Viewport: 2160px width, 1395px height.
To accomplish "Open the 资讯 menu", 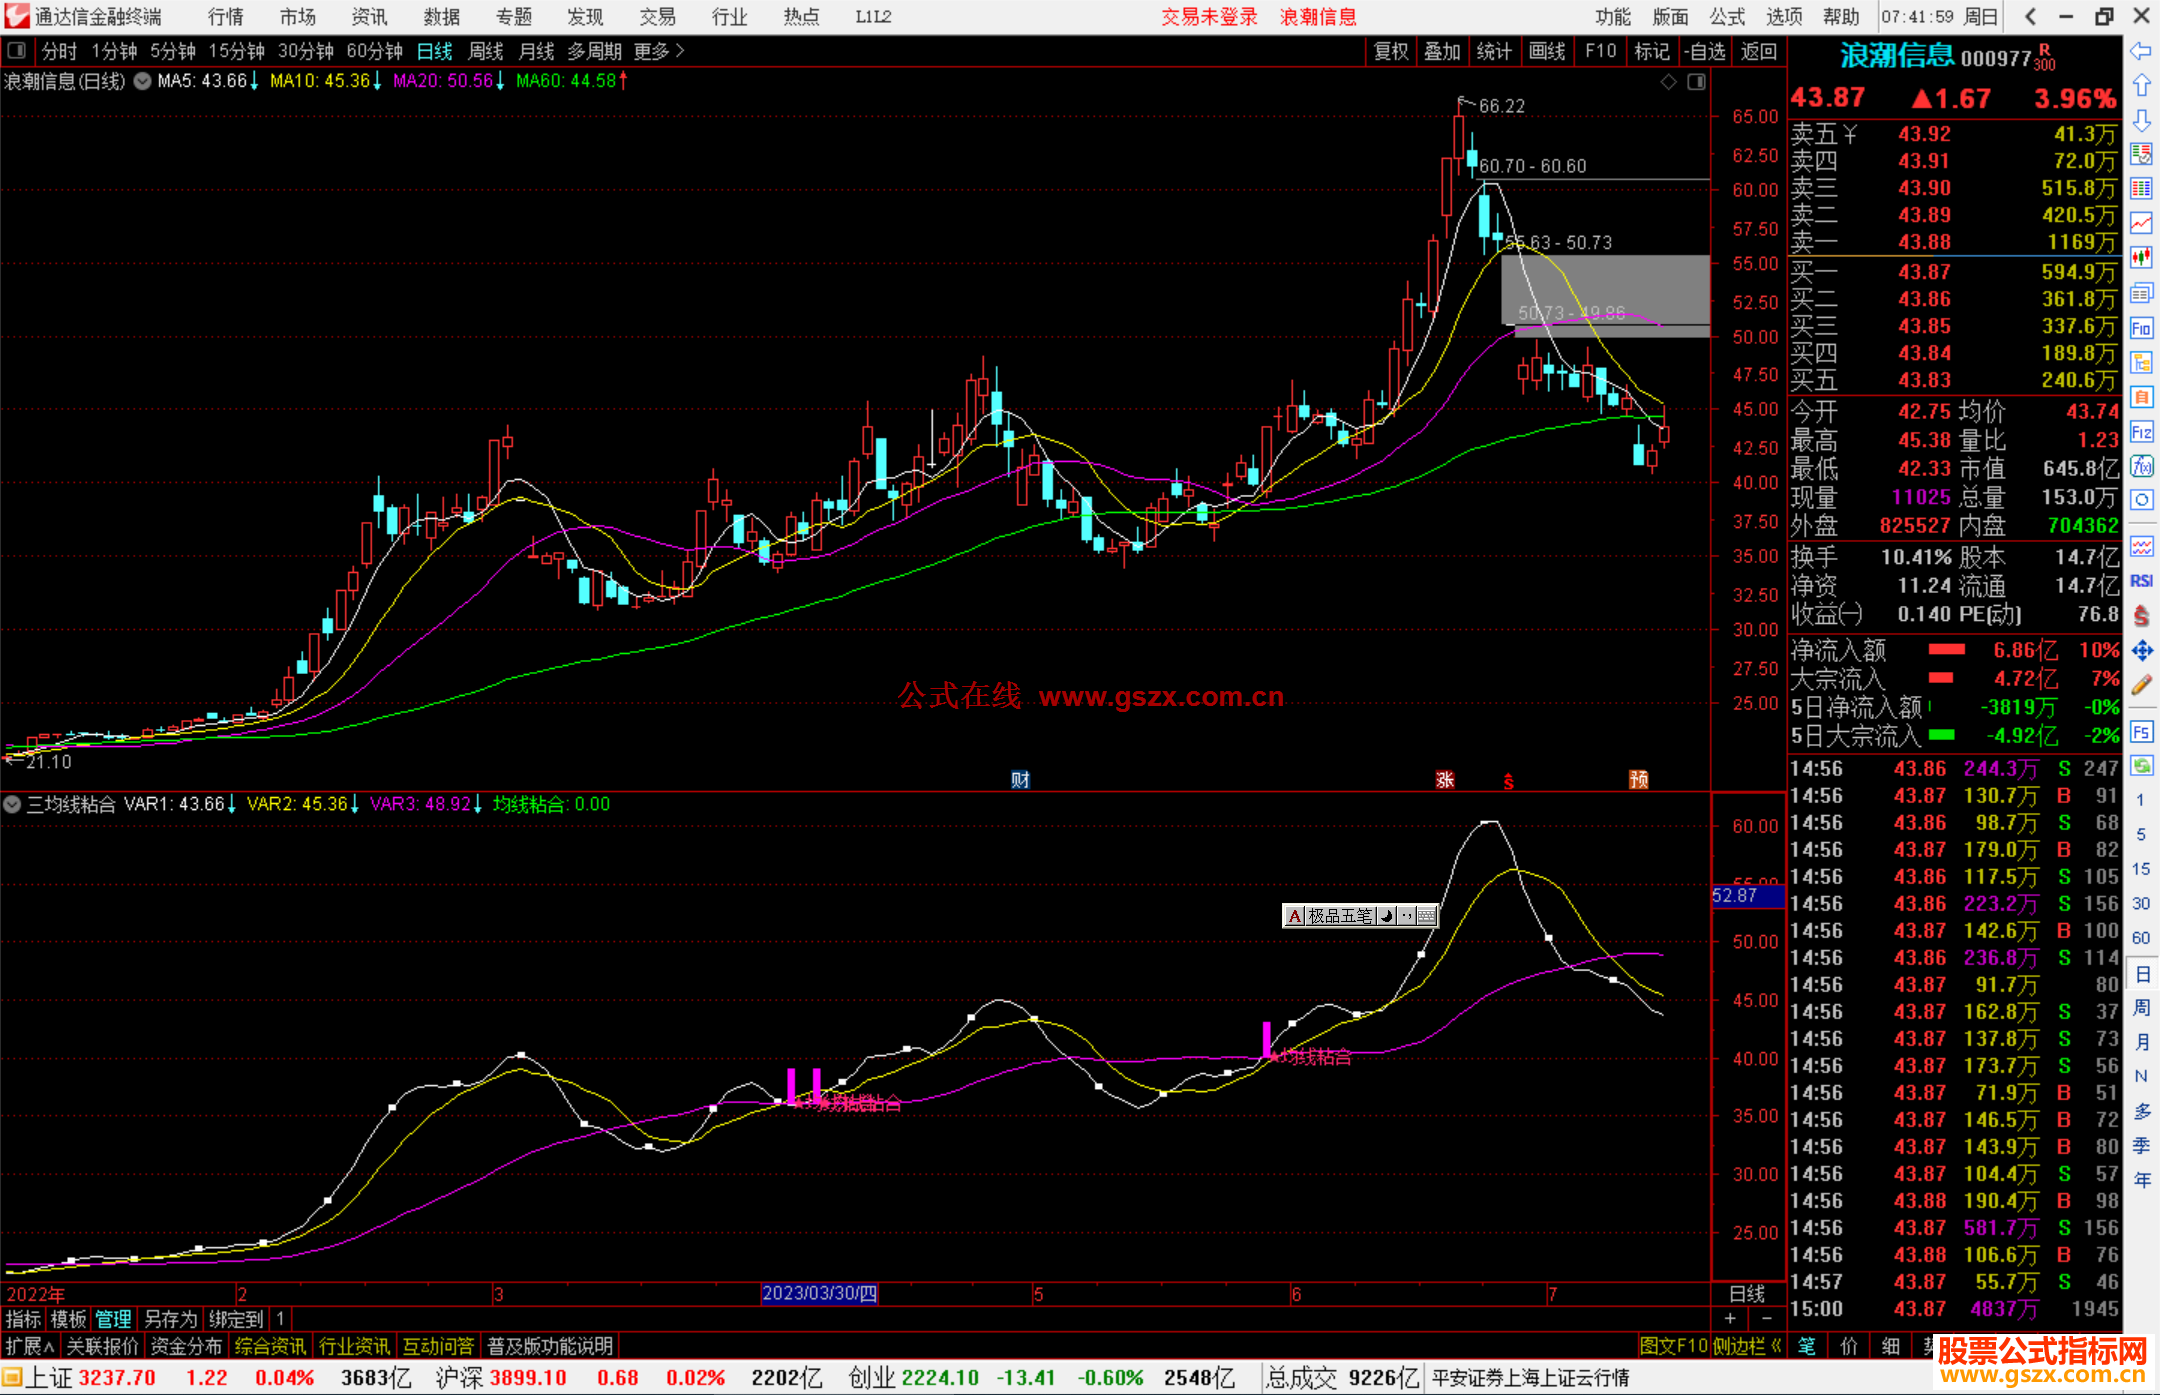I will (x=370, y=17).
